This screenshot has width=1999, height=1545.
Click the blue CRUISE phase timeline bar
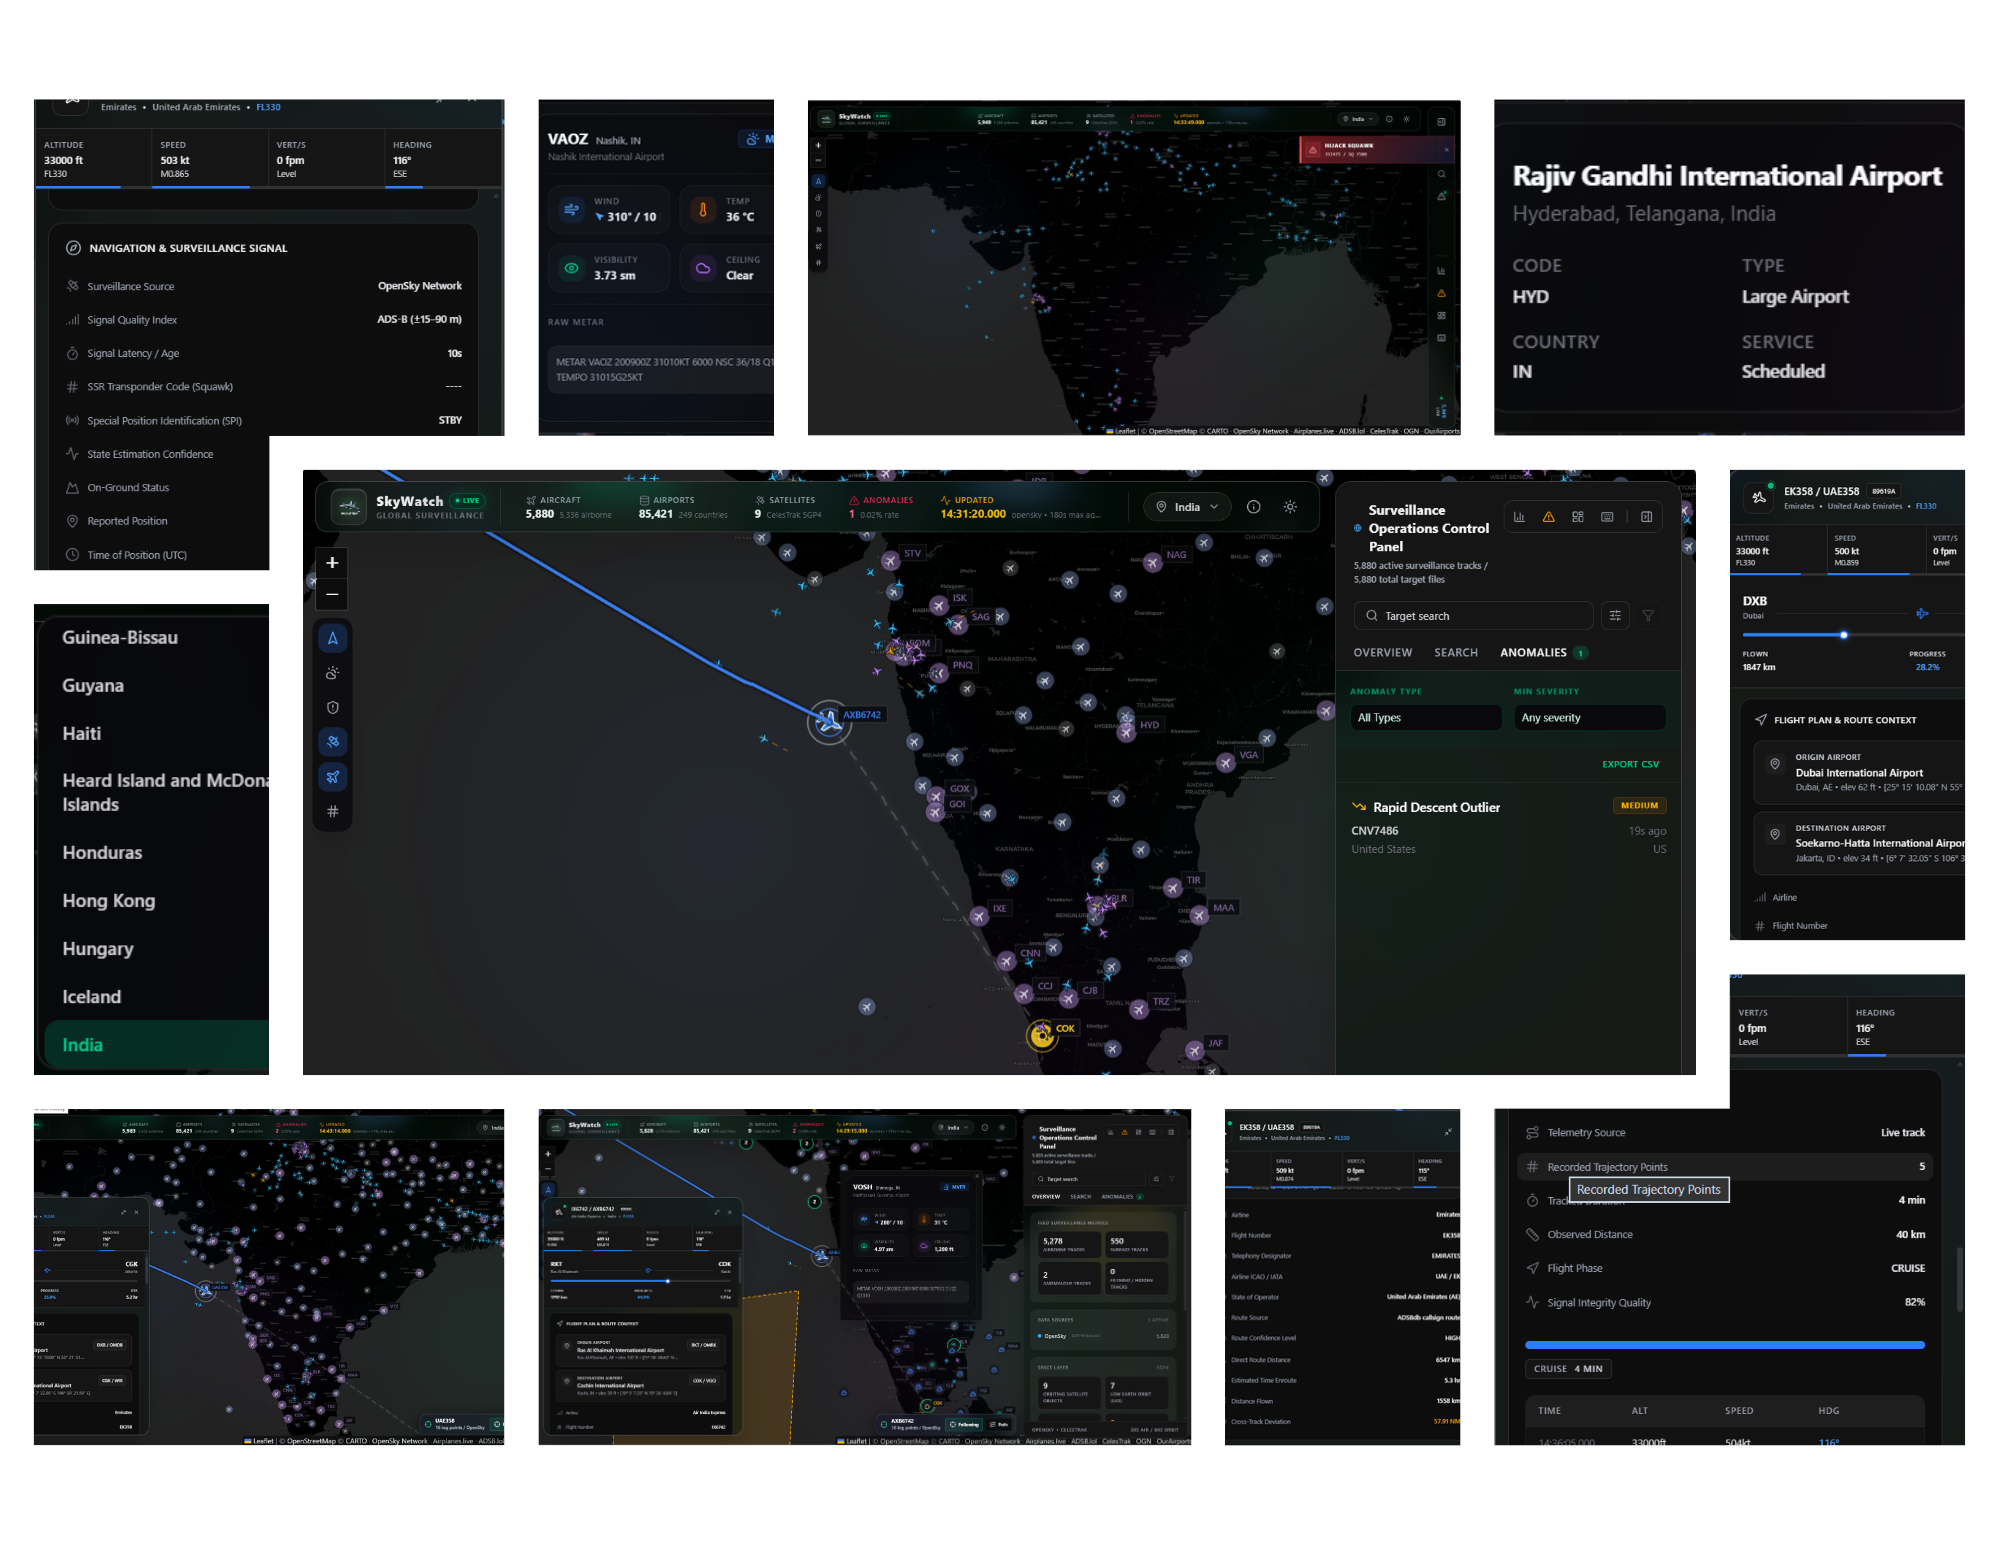(x=1724, y=1345)
